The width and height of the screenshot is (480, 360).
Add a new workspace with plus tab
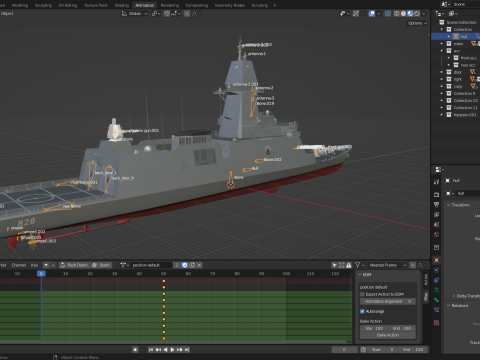(x=274, y=5)
